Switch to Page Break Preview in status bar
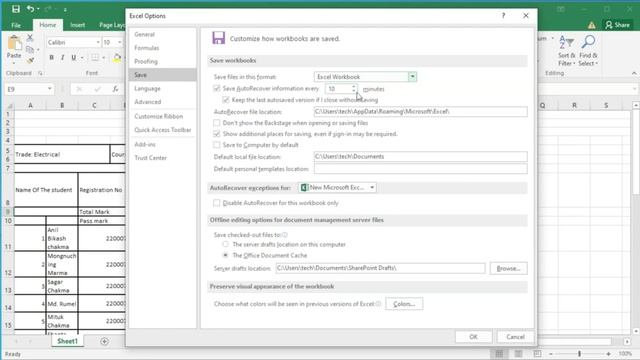The width and height of the screenshot is (640, 360). click(537, 354)
